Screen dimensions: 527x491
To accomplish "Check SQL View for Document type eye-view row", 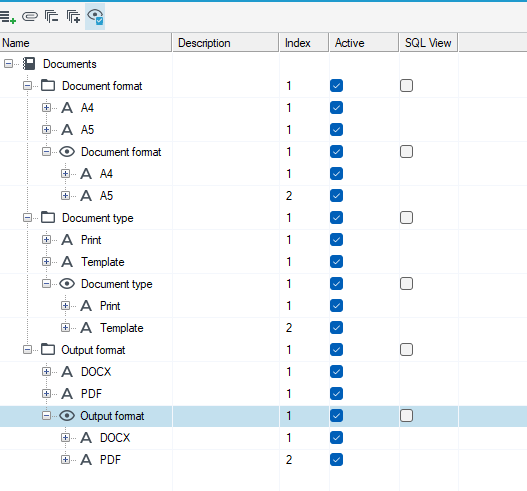I will coord(406,284).
